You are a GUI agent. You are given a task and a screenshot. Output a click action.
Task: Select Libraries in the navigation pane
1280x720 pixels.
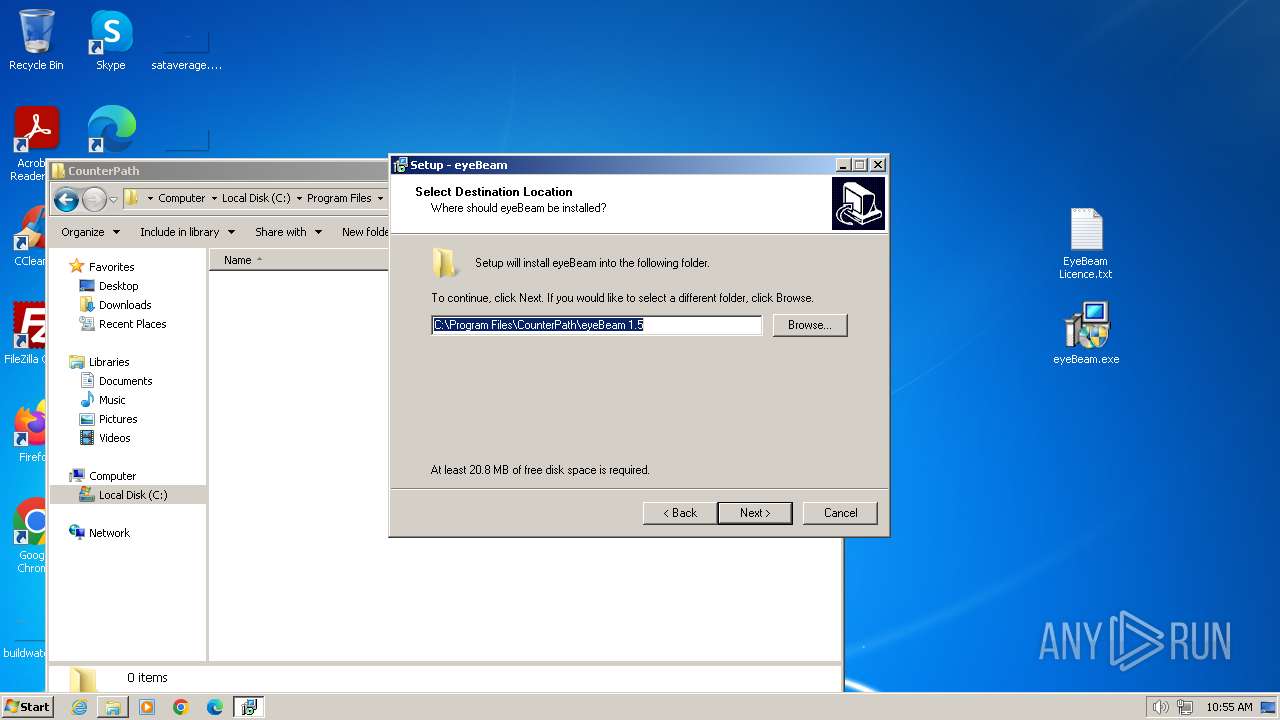(109, 362)
